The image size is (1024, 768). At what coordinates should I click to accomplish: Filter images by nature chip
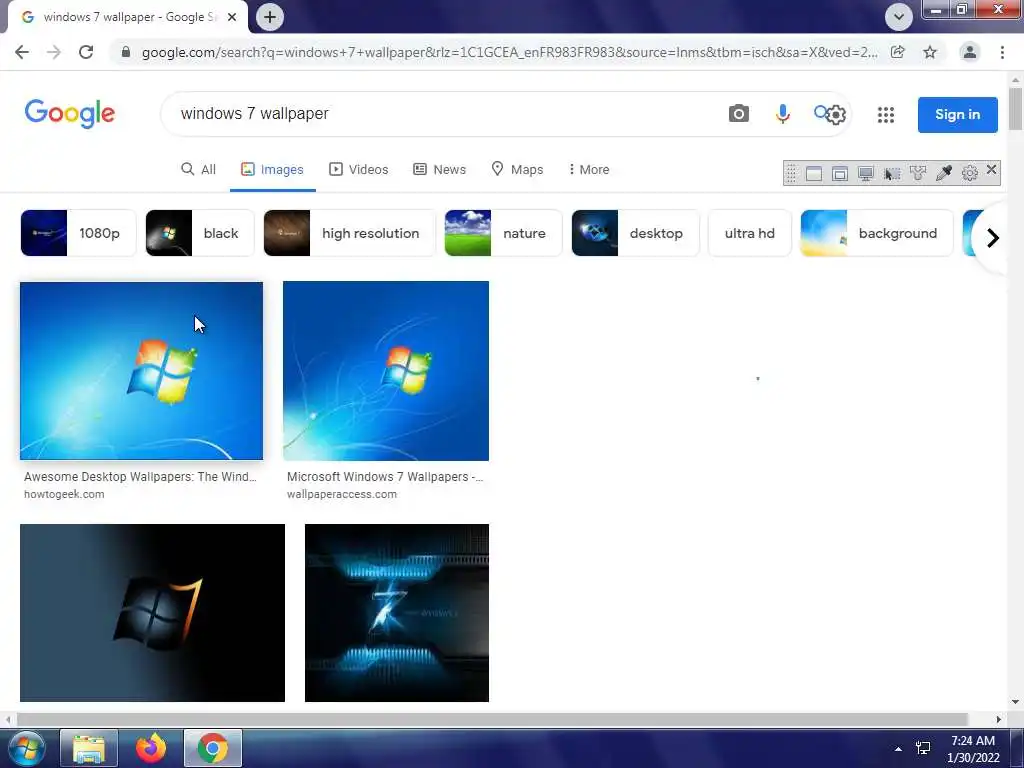pyautogui.click(x=503, y=233)
